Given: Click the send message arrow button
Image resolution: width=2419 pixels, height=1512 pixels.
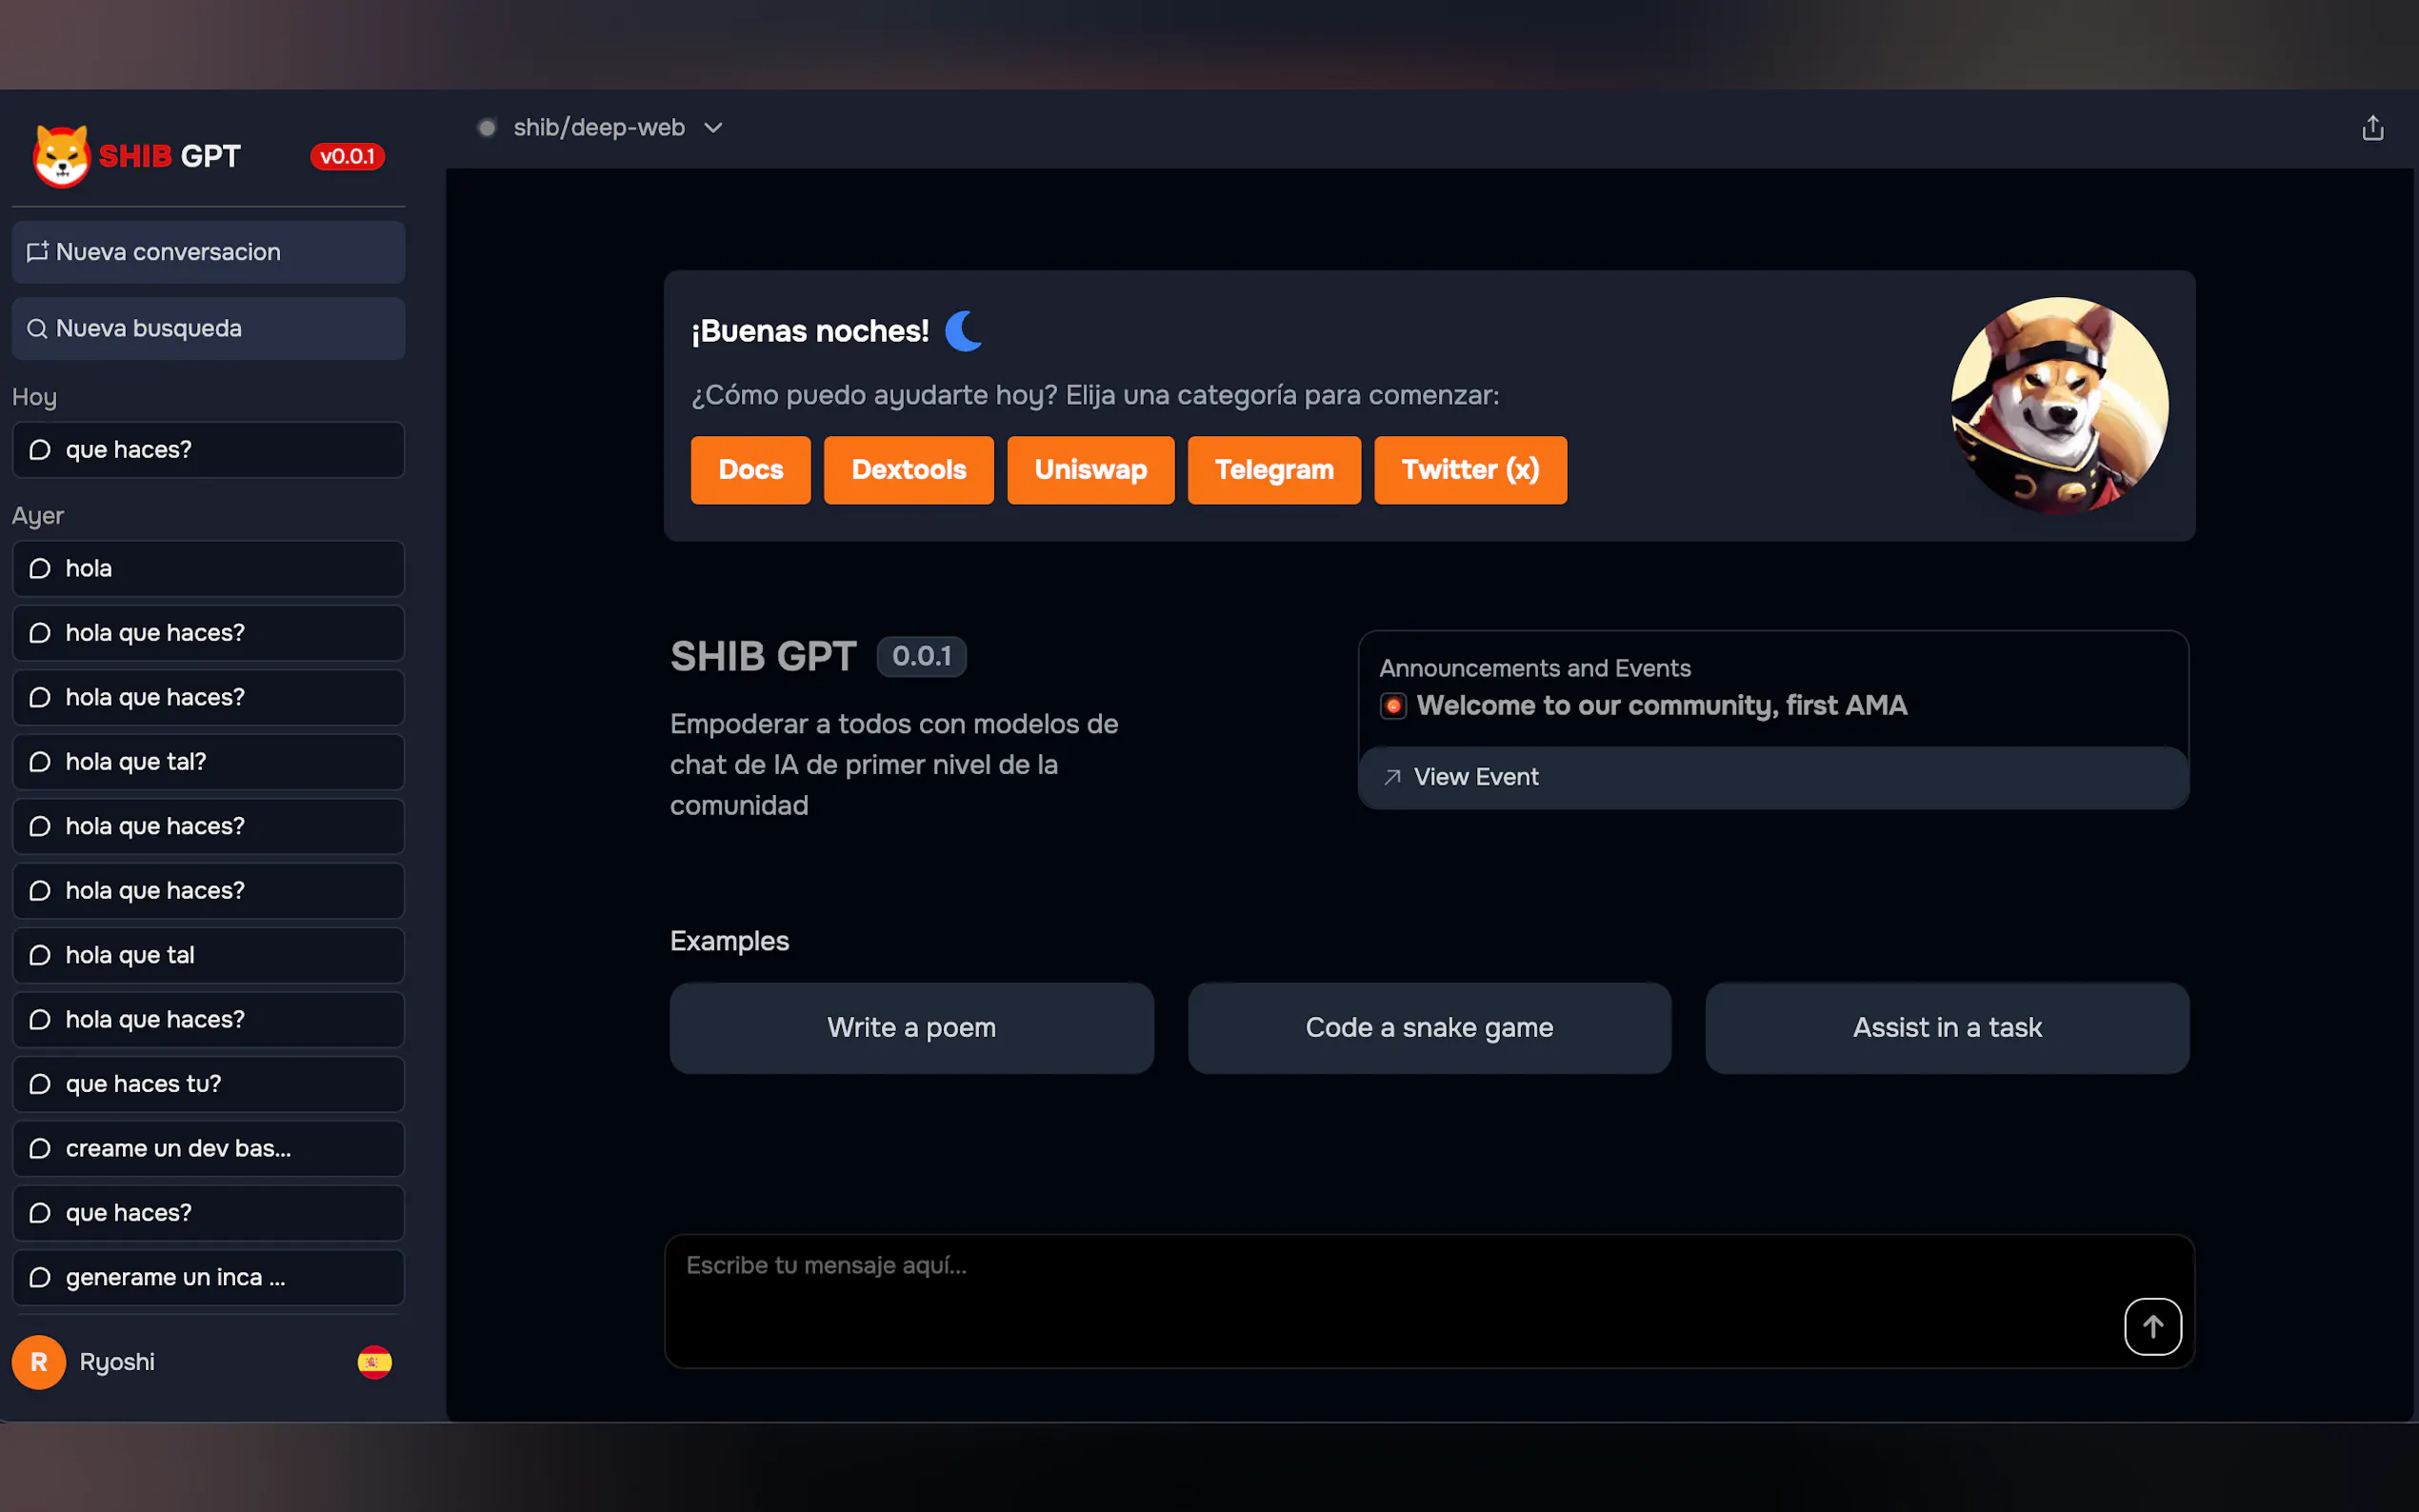Looking at the screenshot, I should pyautogui.click(x=2152, y=1326).
